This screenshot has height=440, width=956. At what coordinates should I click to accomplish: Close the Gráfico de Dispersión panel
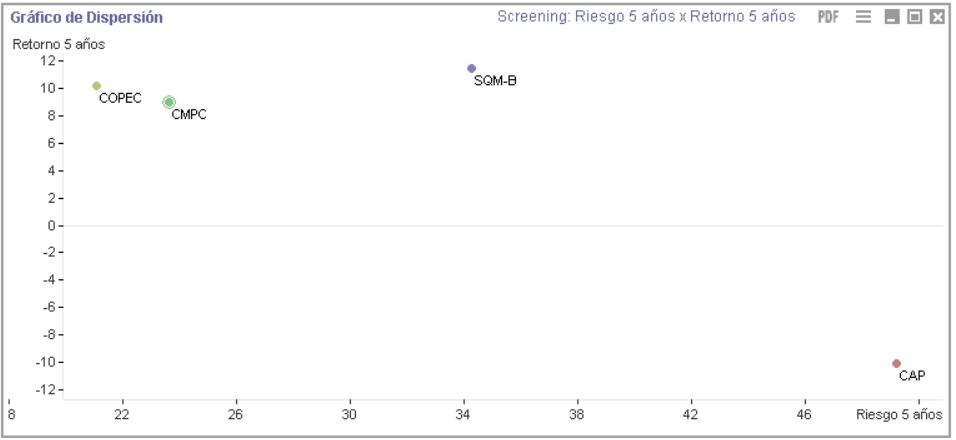pyautogui.click(x=937, y=17)
